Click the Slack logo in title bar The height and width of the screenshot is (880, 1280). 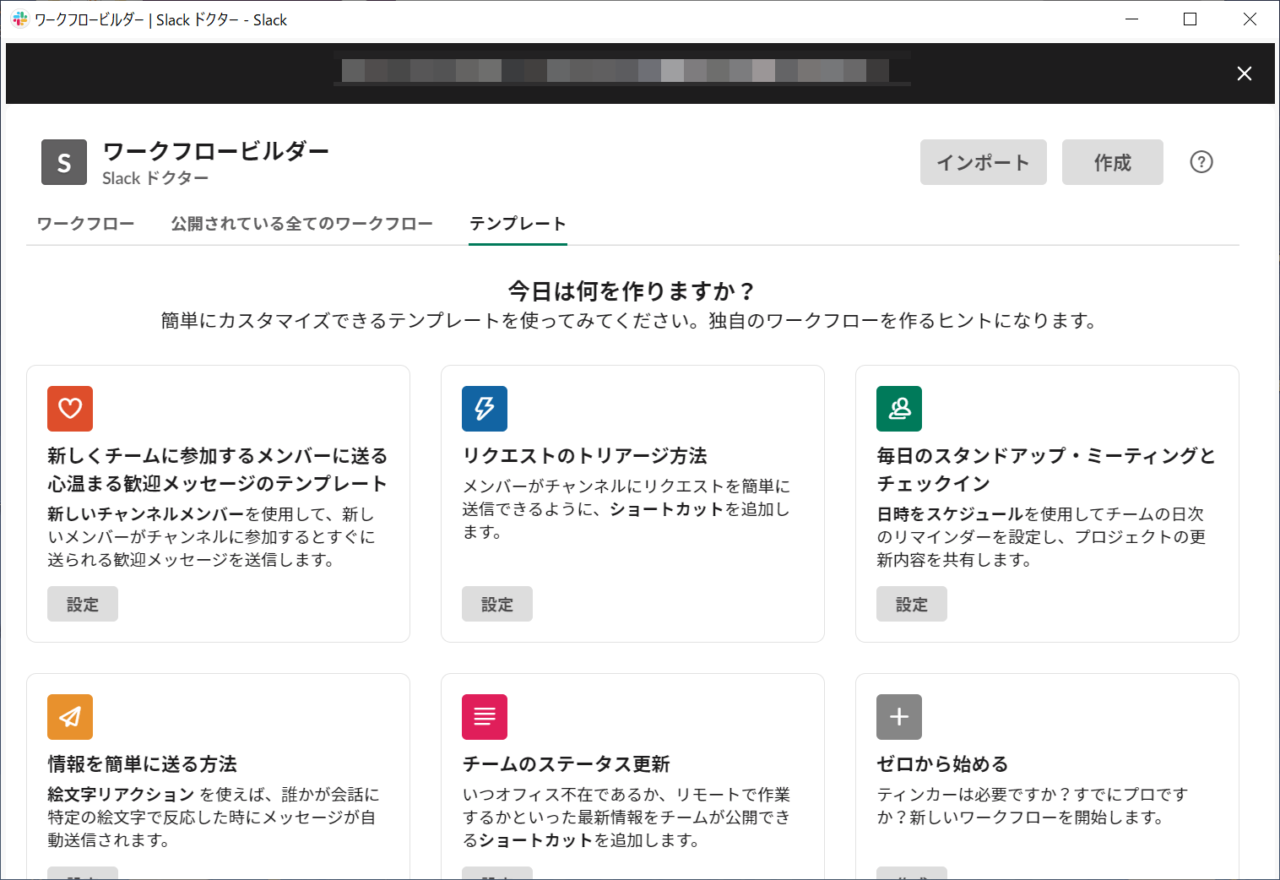[20, 19]
